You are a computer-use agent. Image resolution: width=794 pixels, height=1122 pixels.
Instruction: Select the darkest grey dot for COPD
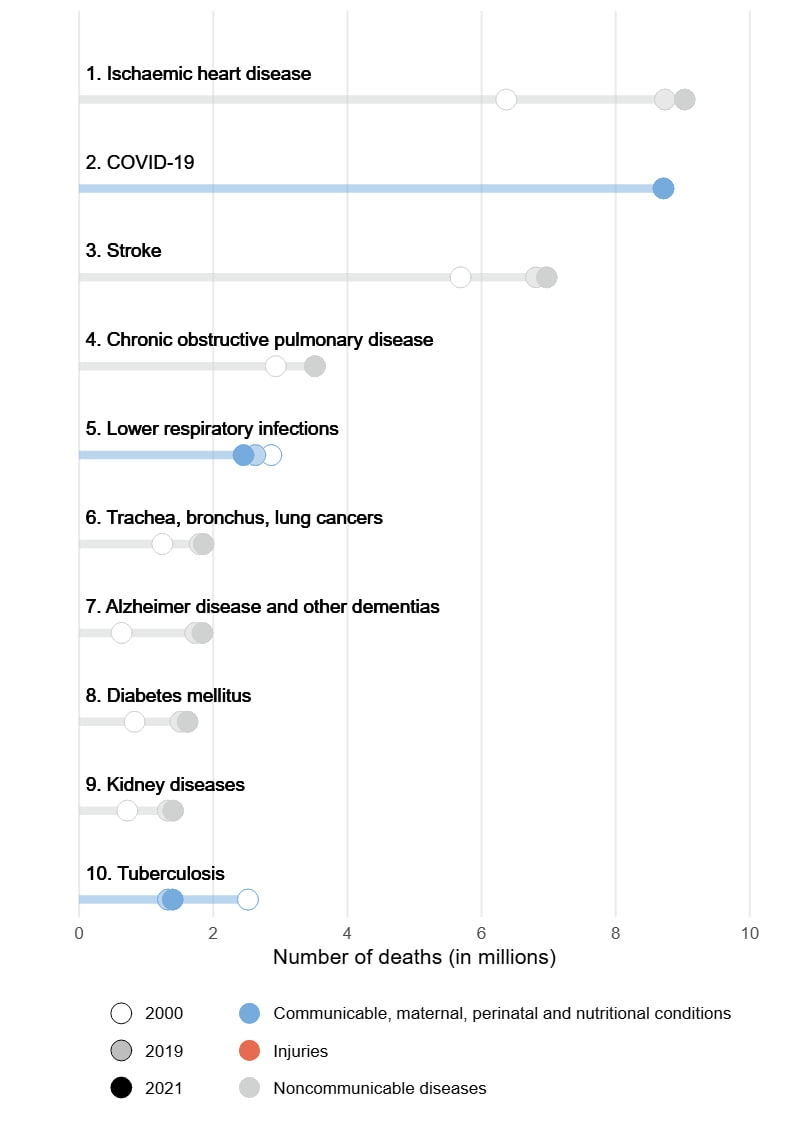315,366
